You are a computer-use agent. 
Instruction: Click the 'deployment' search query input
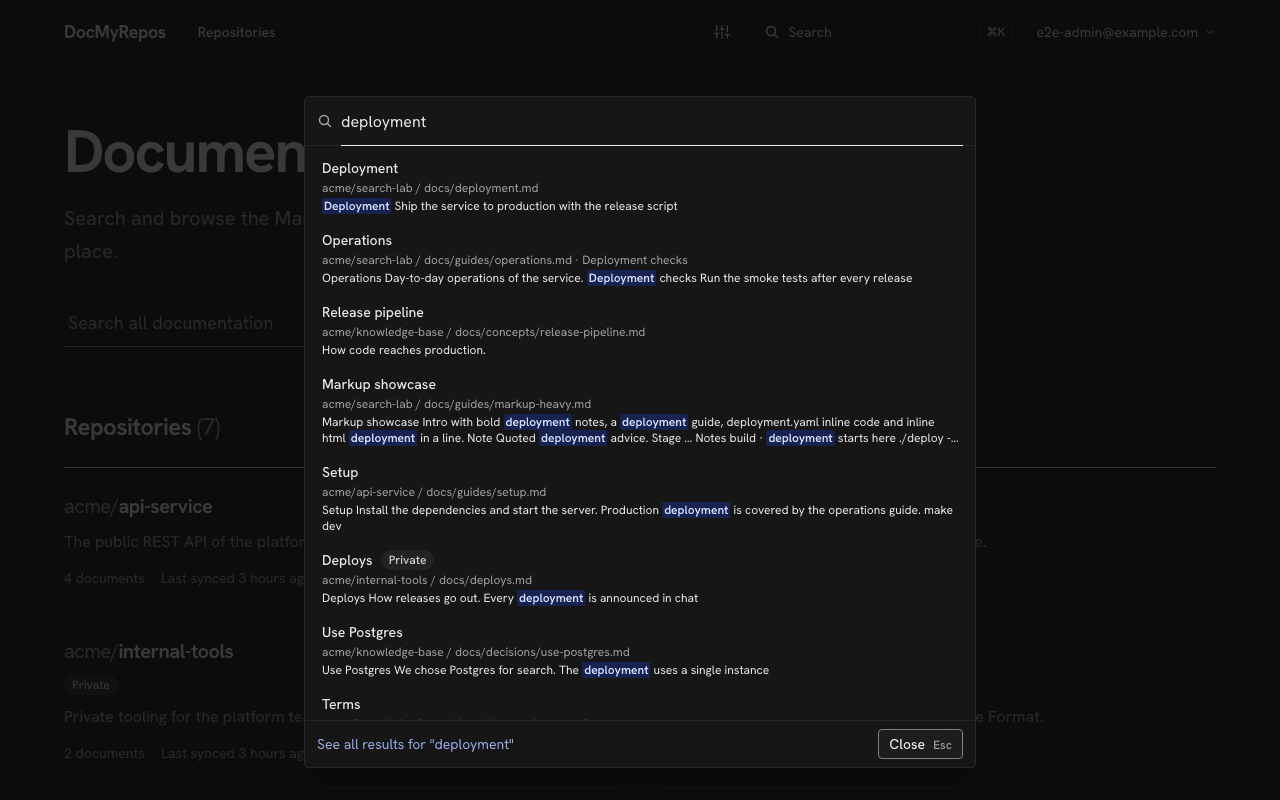click(651, 121)
